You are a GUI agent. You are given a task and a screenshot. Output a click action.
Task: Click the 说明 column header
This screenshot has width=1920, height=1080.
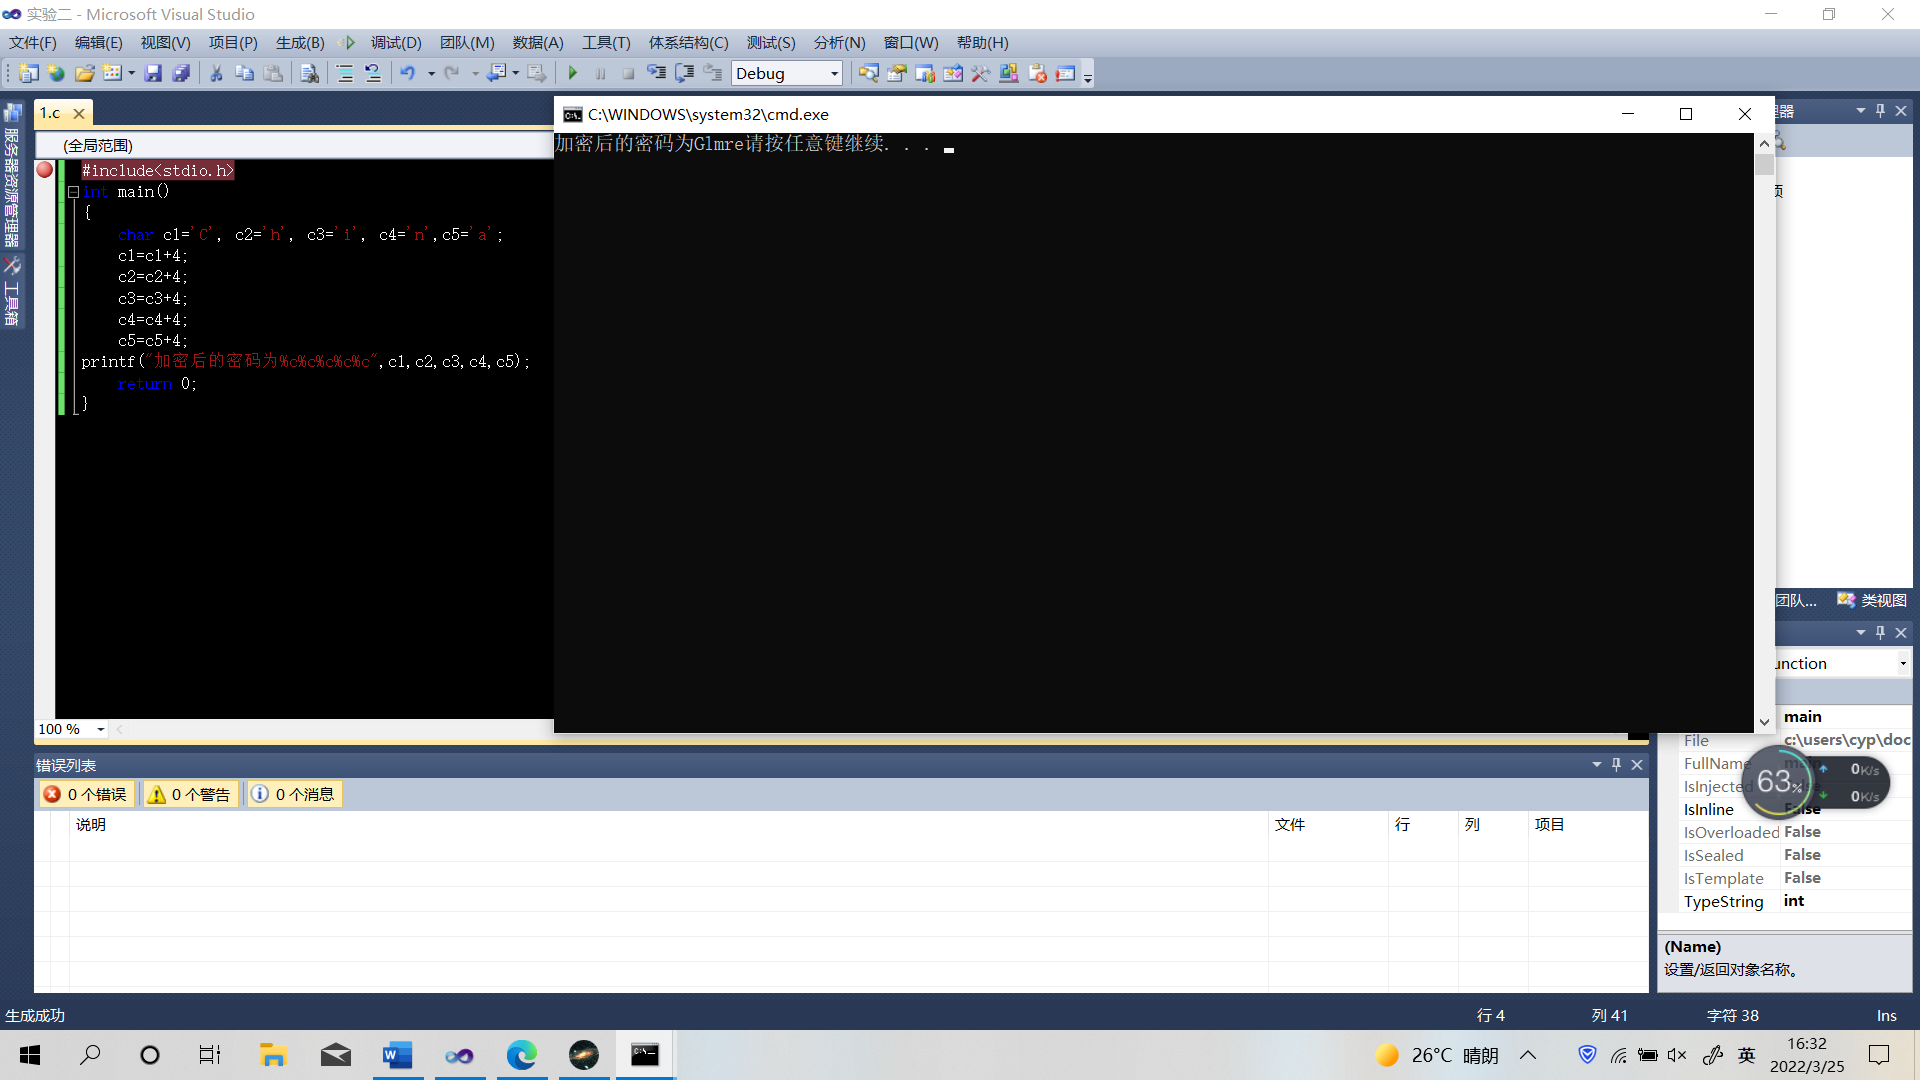[91, 824]
